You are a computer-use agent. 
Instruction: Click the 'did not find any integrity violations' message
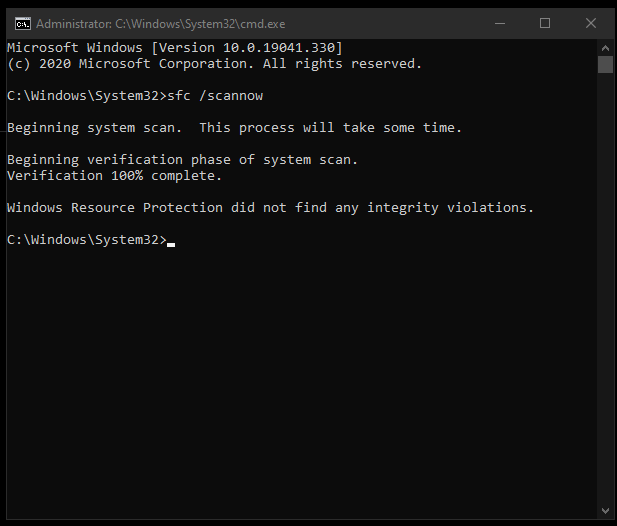coord(382,208)
